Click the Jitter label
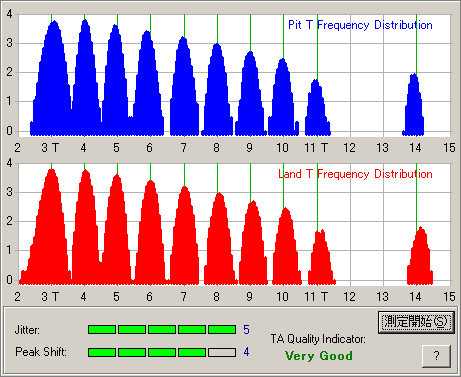461x377 pixels. click(27, 330)
